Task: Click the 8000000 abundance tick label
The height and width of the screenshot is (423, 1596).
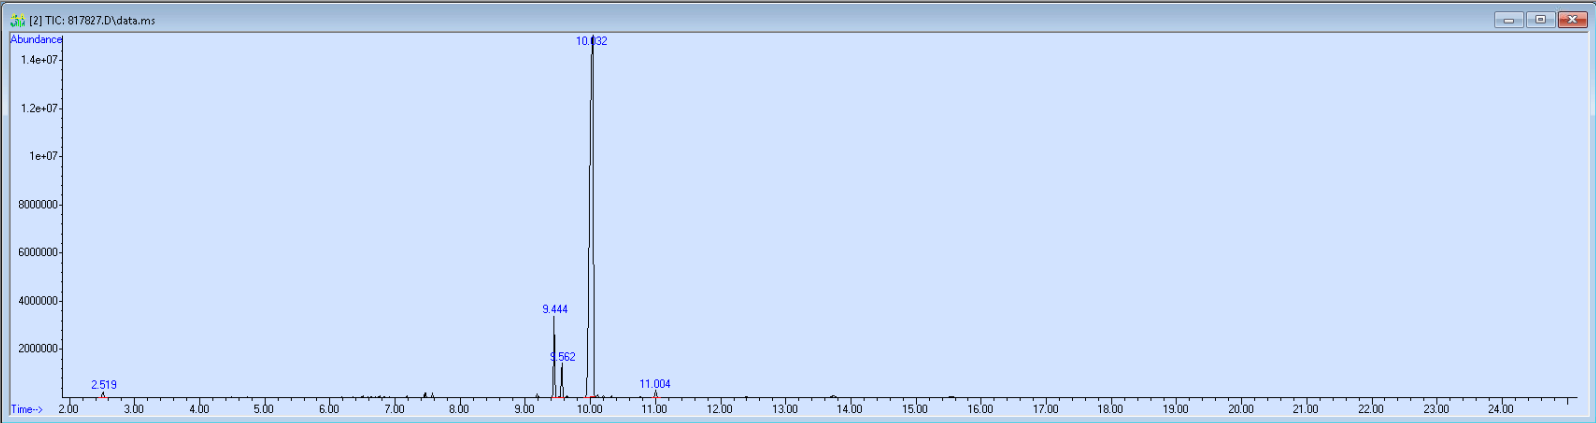Action: point(38,205)
